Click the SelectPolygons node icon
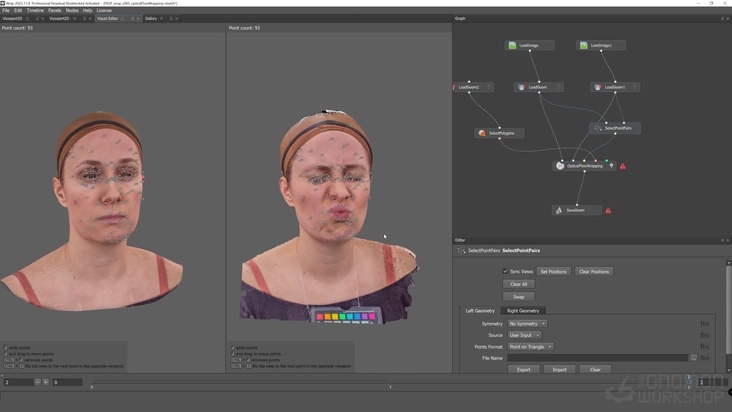 tap(482, 133)
